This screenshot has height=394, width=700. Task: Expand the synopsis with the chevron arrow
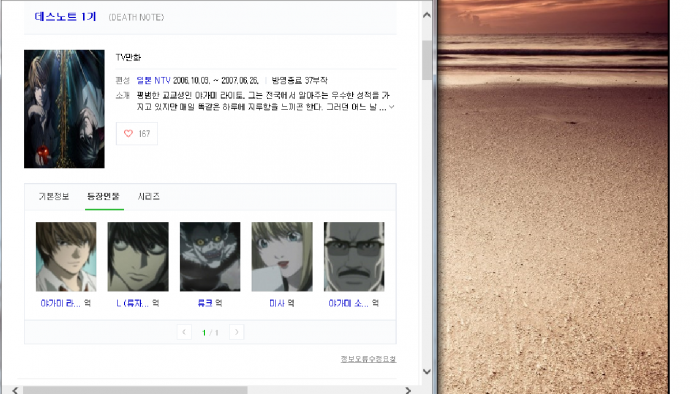tap(392, 107)
